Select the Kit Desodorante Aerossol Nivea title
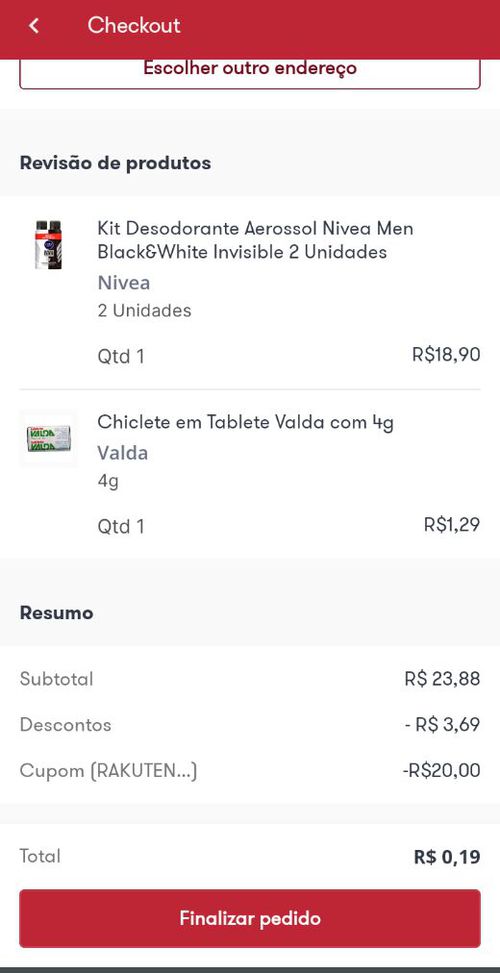This screenshot has height=973, width=500. click(255, 240)
